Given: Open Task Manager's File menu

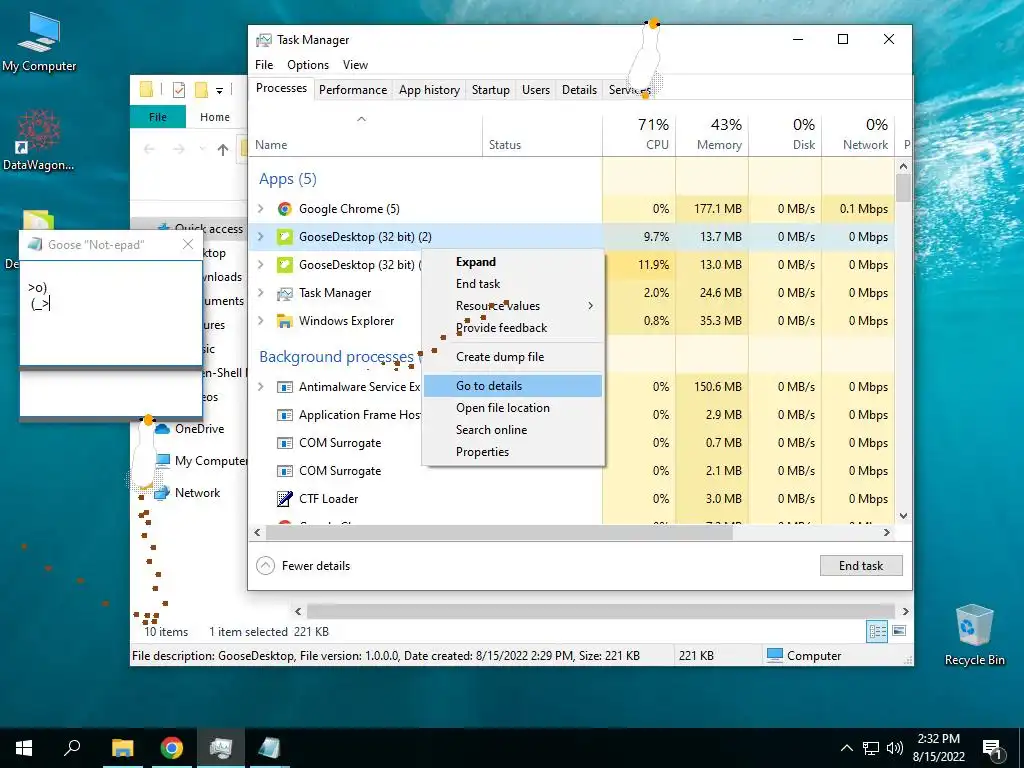Looking at the screenshot, I should point(264,65).
